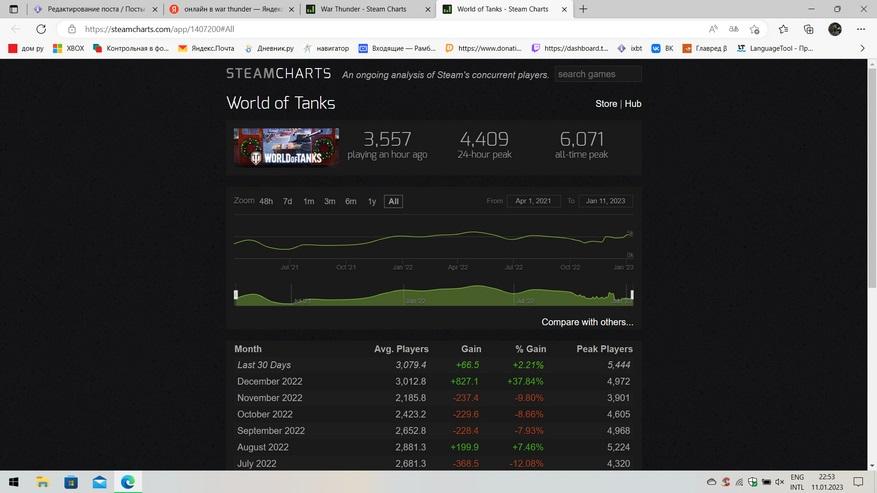The image size is (877, 493).
Task: Open OneDrive cloud tray icon
Action: 711,482
